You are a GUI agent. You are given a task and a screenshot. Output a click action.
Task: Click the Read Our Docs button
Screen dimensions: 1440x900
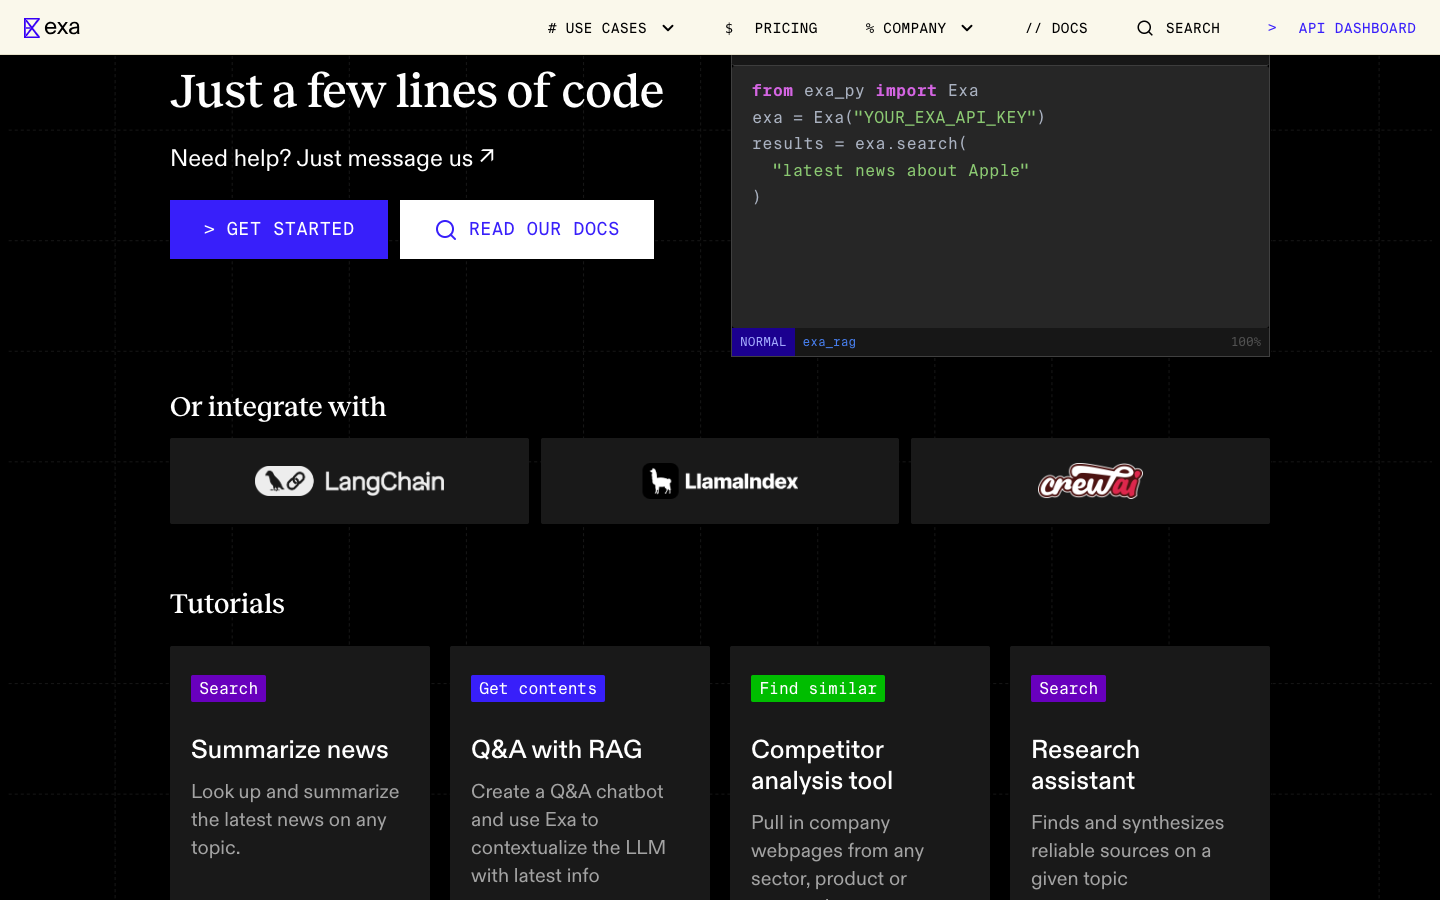527,229
